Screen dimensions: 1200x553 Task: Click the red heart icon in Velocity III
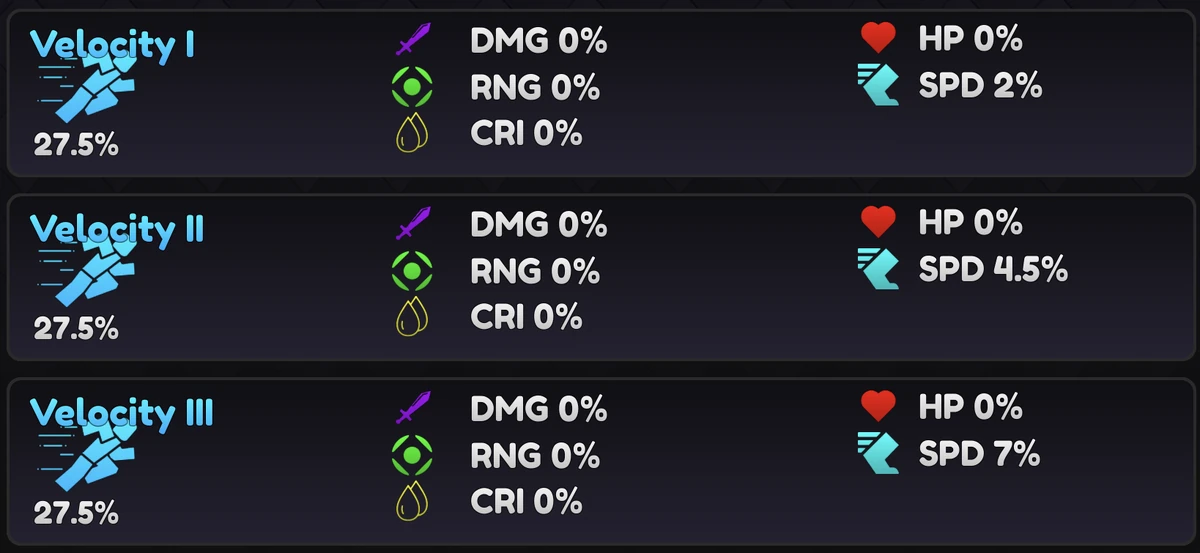click(x=878, y=406)
